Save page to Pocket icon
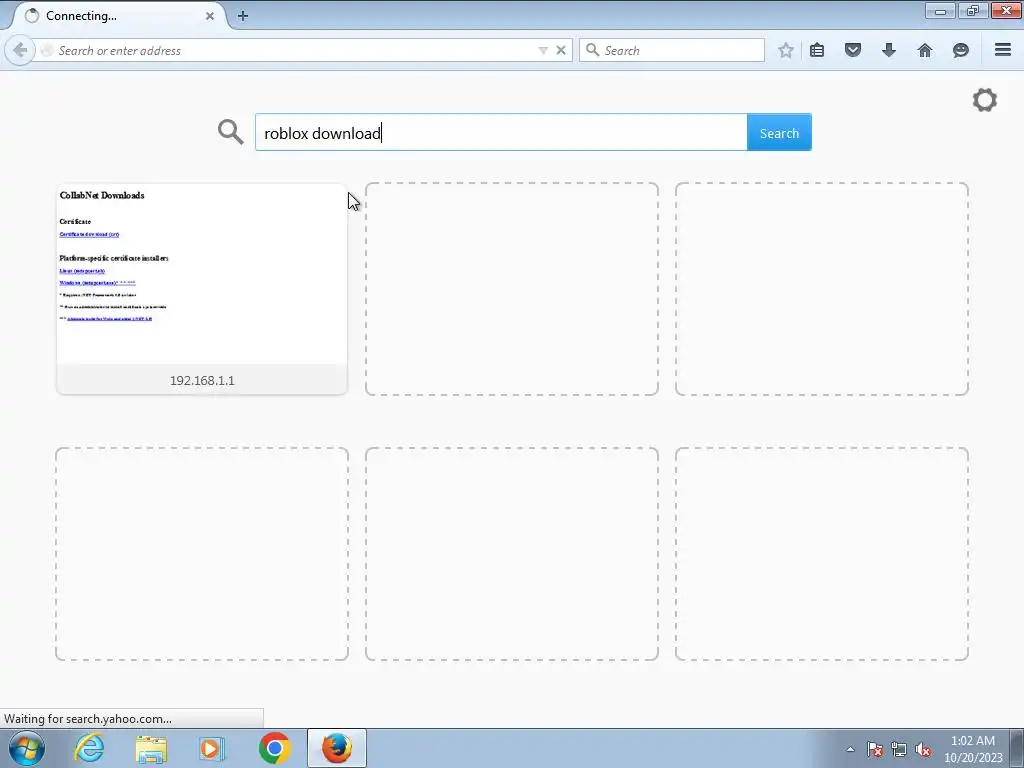 coord(853,50)
